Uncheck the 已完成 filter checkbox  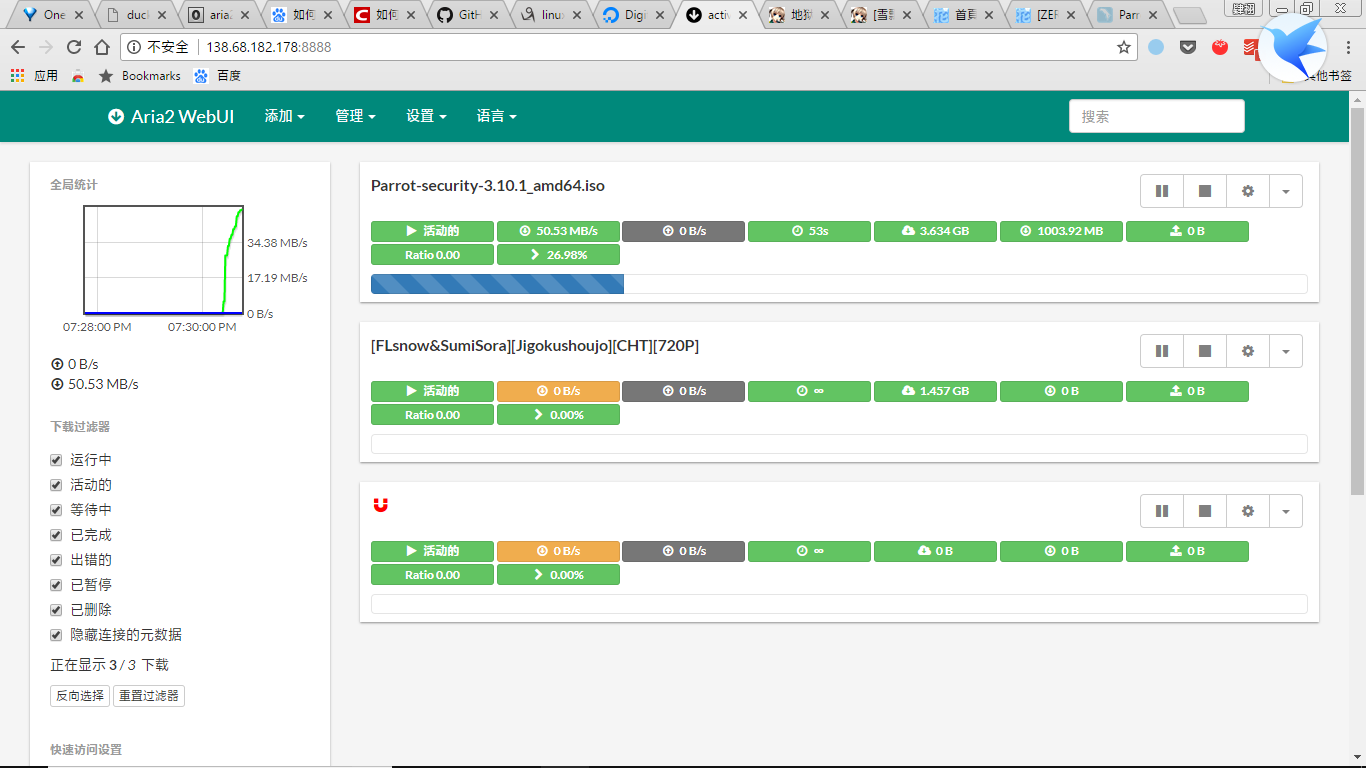pyautogui.click(x=57, y=535)
